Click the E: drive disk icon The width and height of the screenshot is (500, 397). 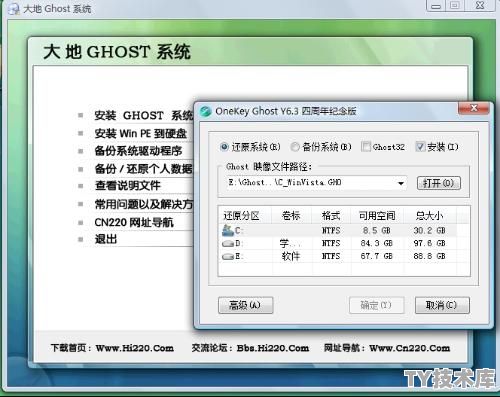[228, 256]
